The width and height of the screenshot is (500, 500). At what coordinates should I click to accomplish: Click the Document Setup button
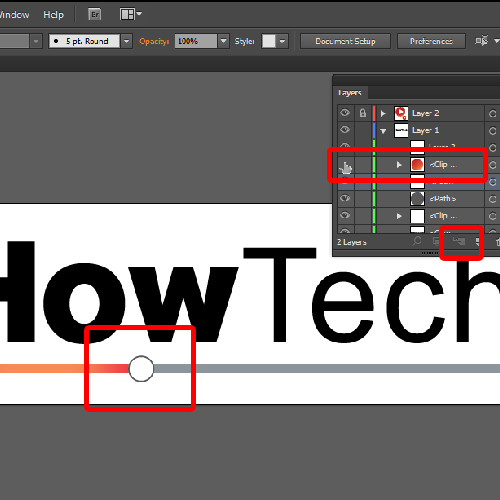345,41
